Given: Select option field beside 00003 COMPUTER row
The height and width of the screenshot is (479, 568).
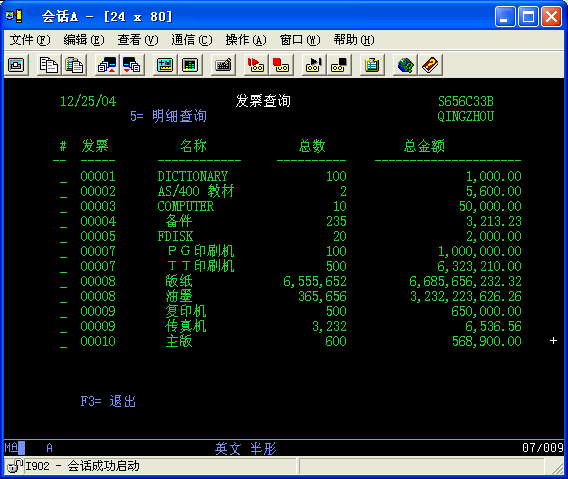Looking at the screenshot, I should (63, 207).
